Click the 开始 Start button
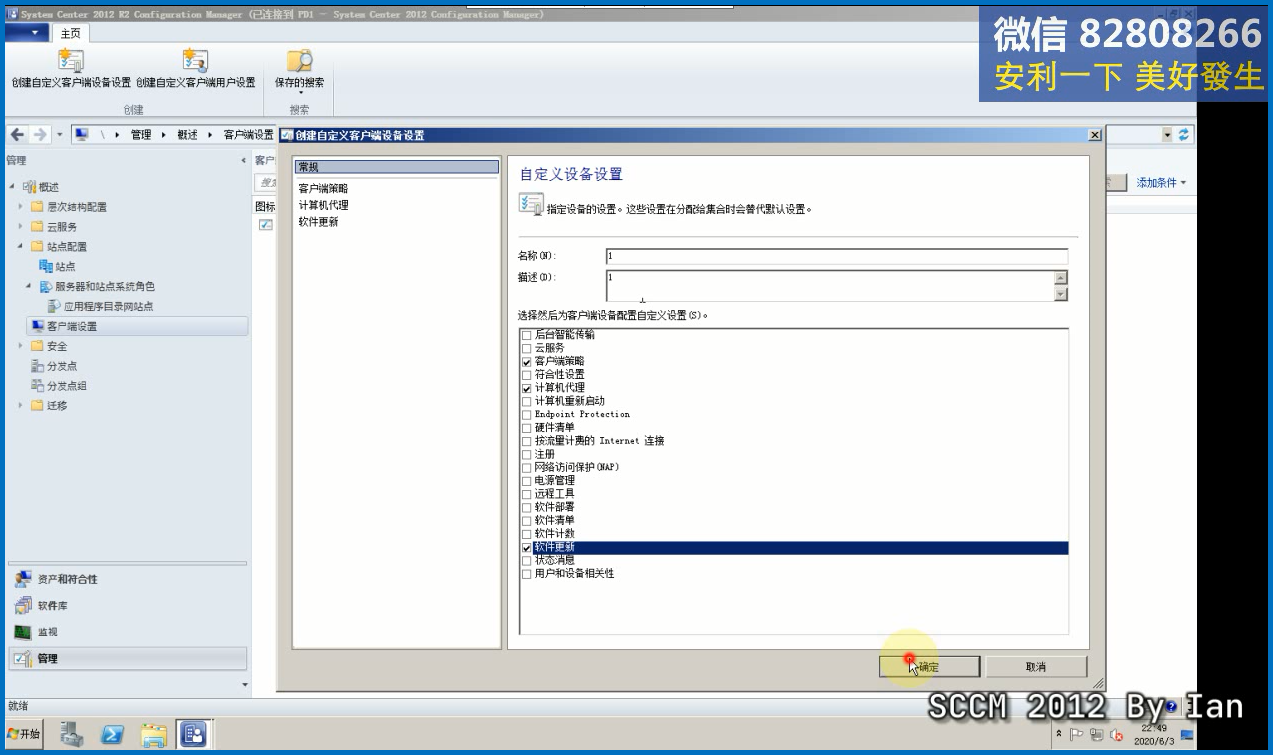The height and width of the screenshot is (755, 1273). [x=24, y=734]
